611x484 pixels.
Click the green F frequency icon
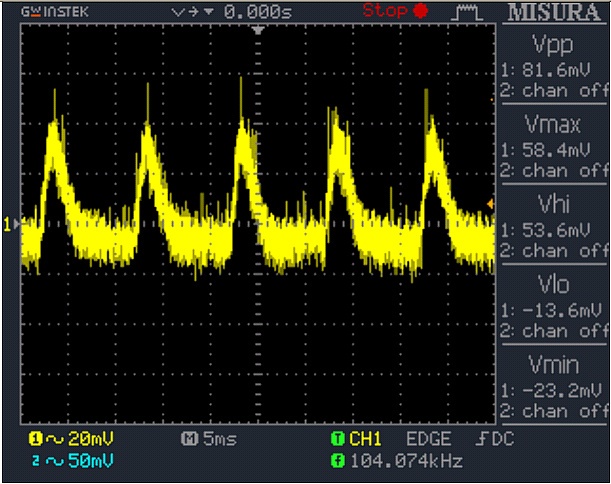337,461
